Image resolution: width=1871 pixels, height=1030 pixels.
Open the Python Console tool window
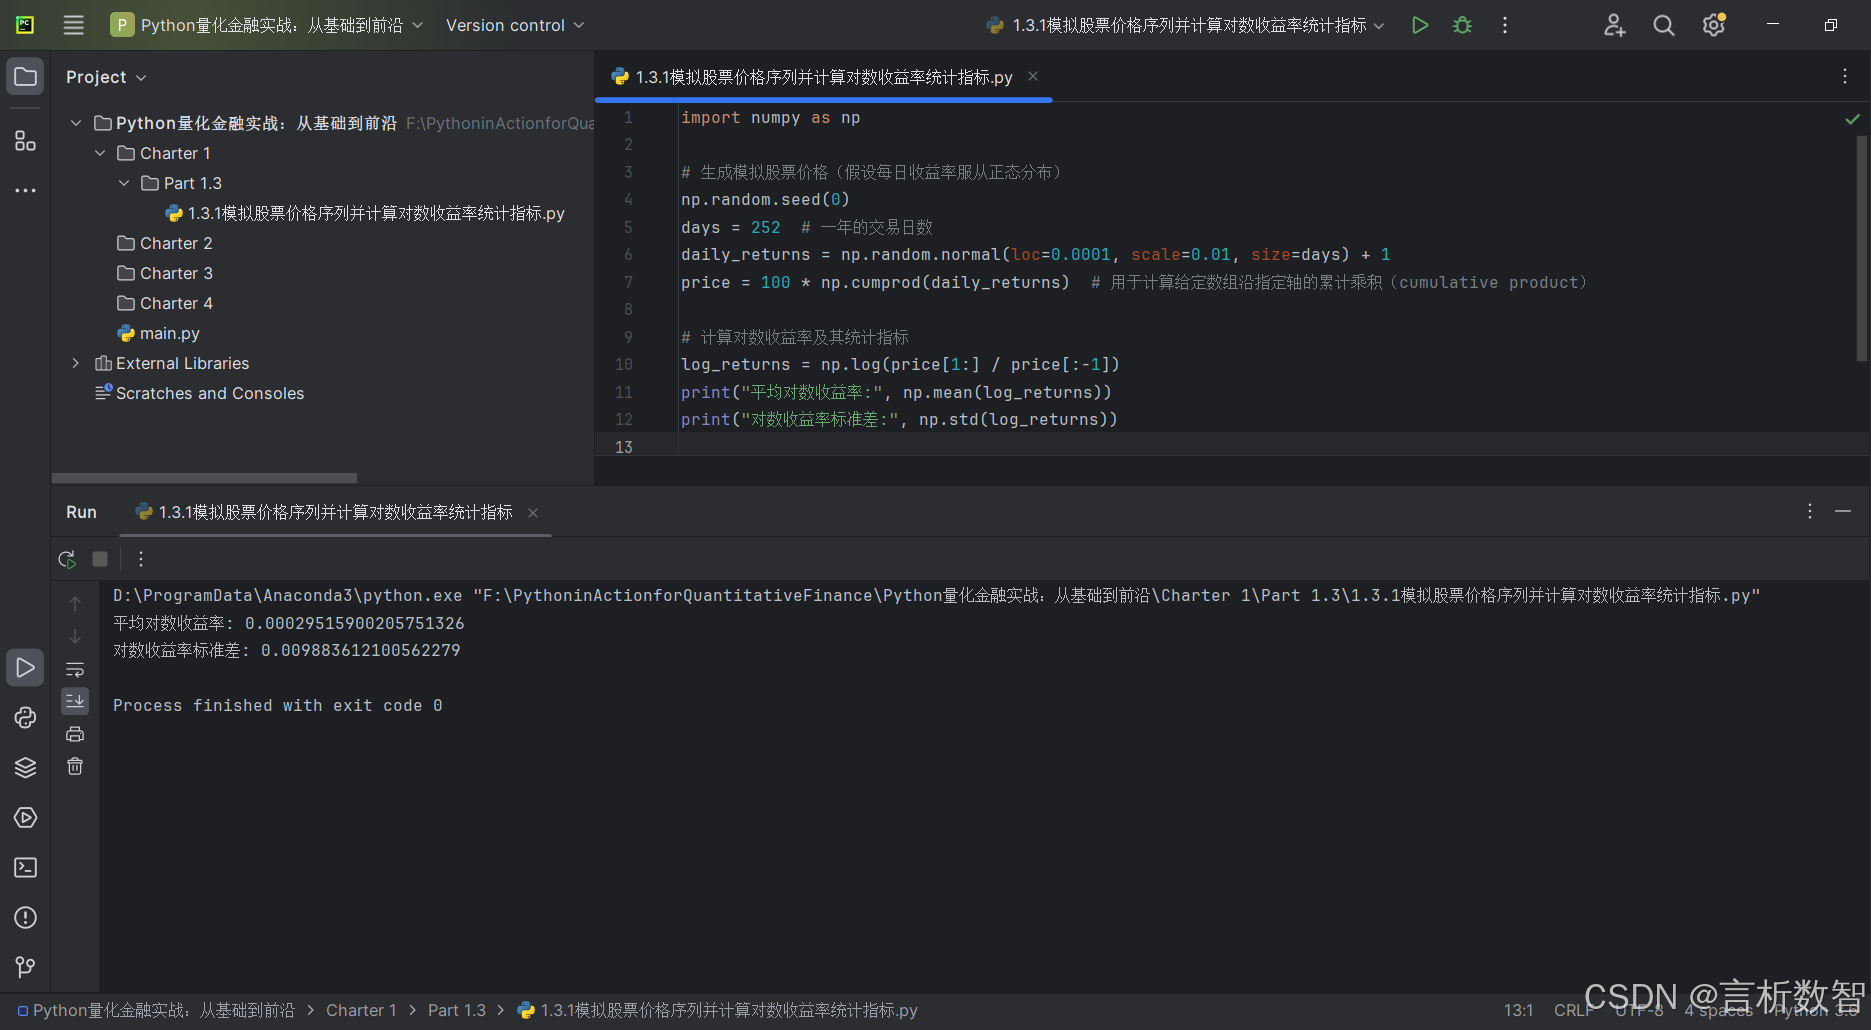[x=25, y=717]
